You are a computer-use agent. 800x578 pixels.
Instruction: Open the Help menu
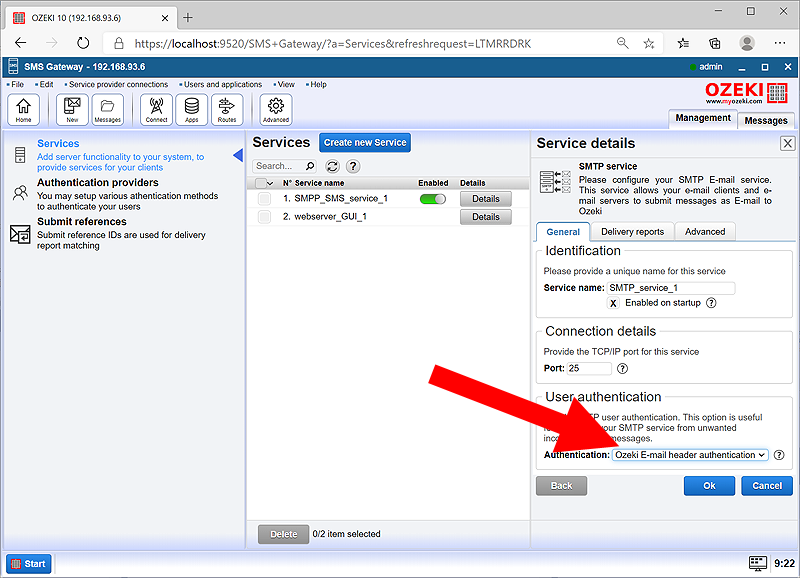pyautogui.click(x=318, y=85)
